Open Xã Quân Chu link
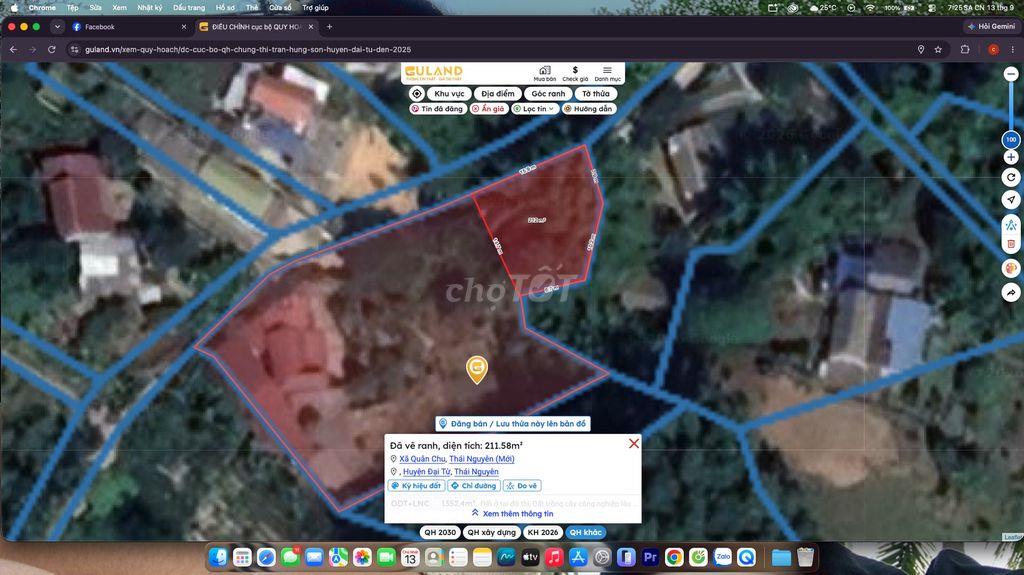The image size is (1024, 575). [423, 459]
